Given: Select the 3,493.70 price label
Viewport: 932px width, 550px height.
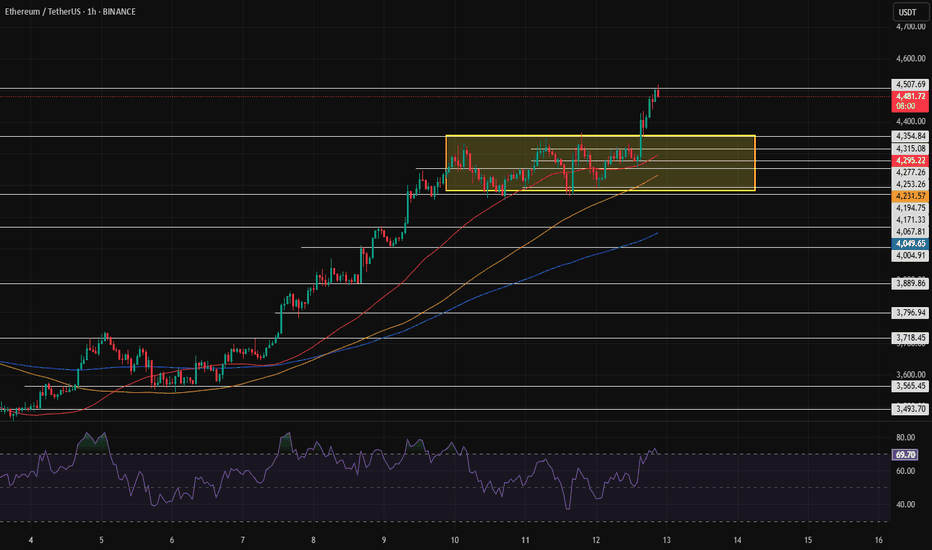Looking at the screenshot, I should pyautogui.click(x=910, y=409).
